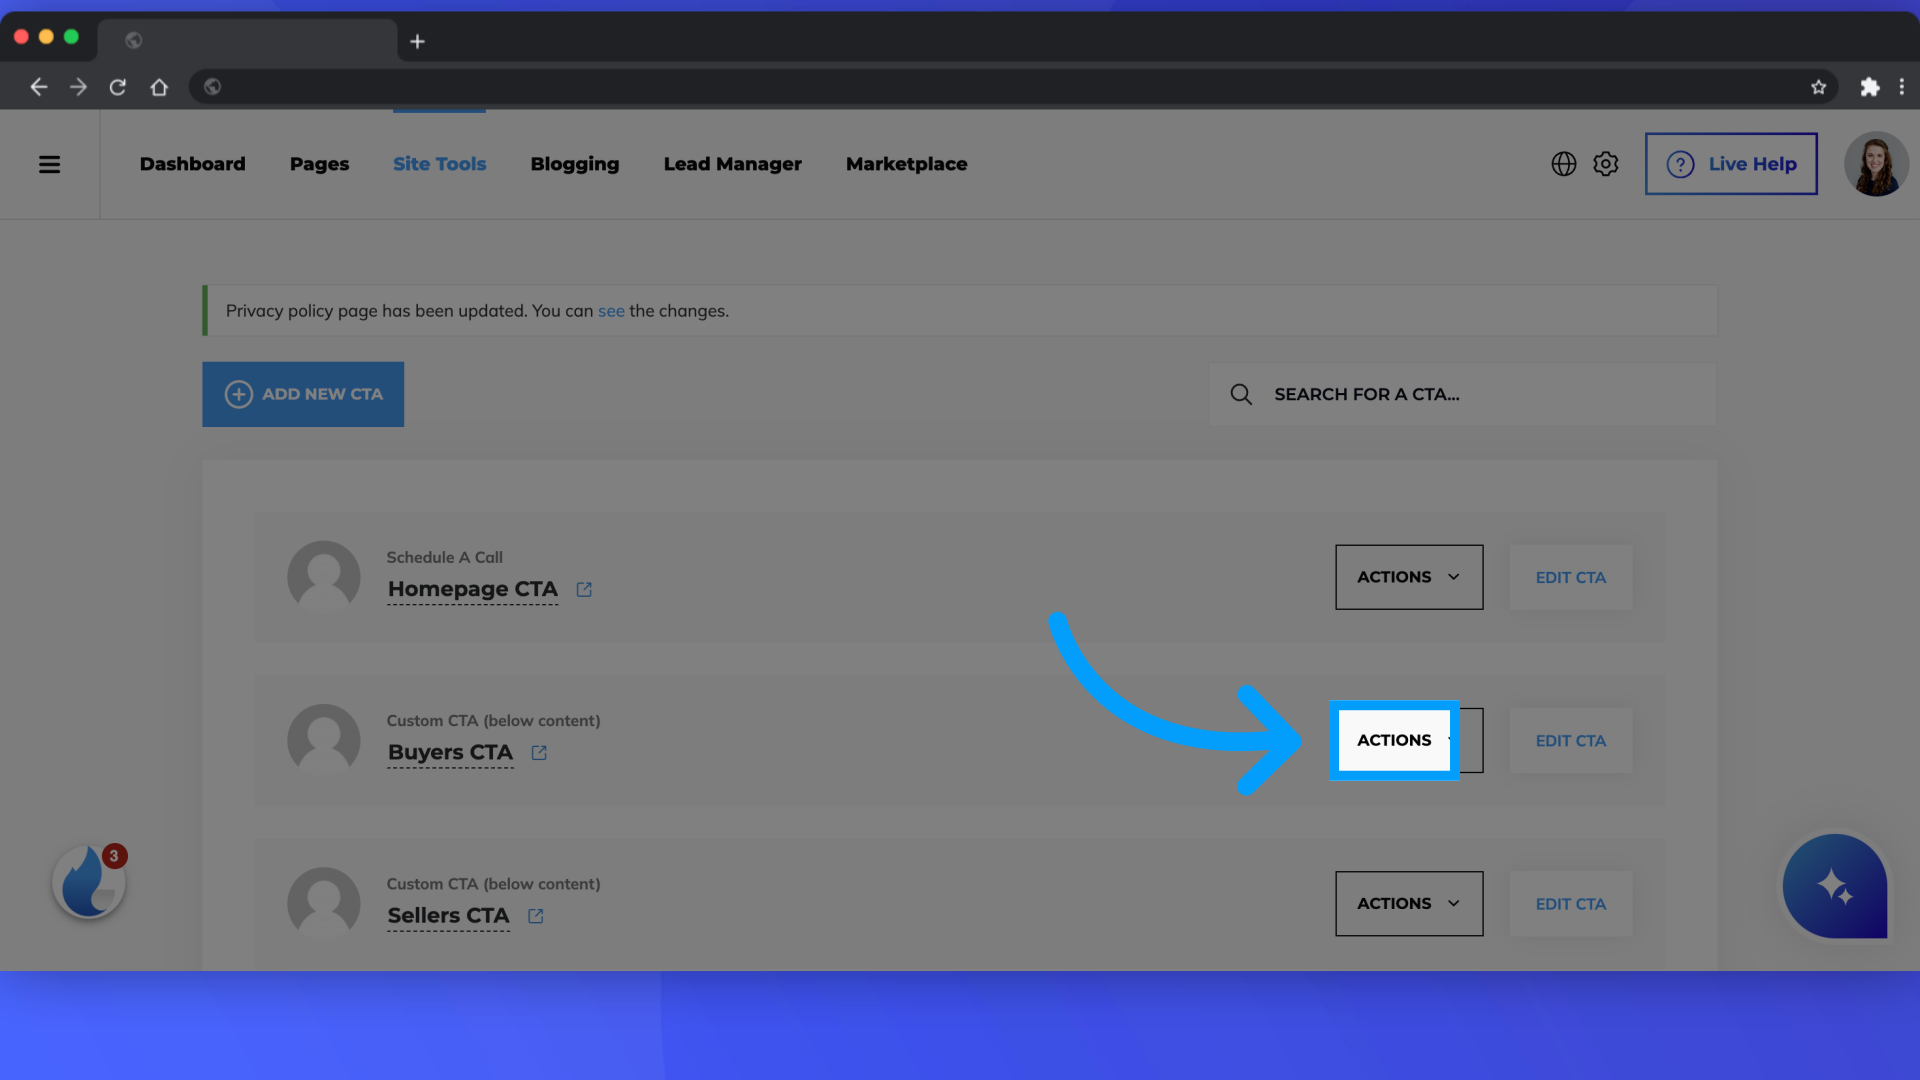Go forward in browser history

coord(78,87)
